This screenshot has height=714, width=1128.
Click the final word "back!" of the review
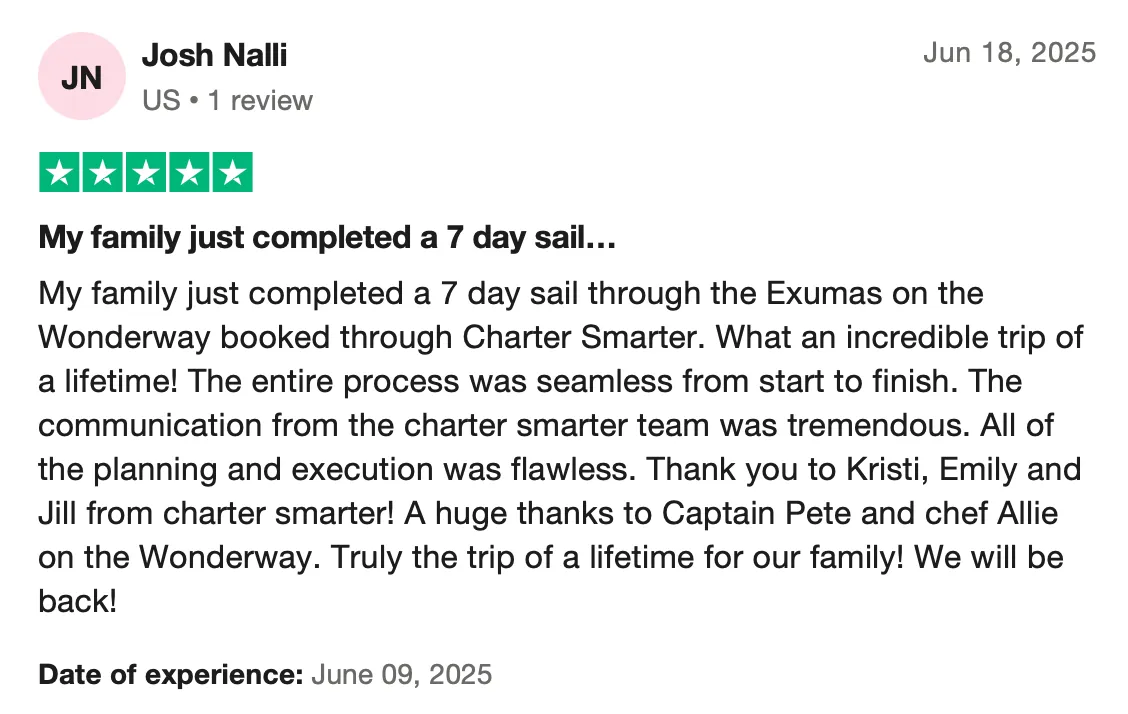coord(77,602)
